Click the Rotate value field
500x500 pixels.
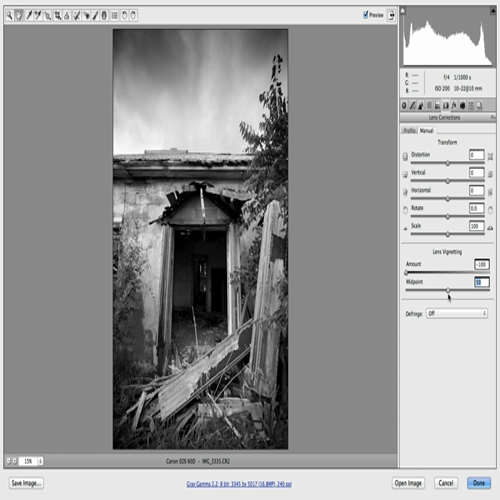coord(477,208)
